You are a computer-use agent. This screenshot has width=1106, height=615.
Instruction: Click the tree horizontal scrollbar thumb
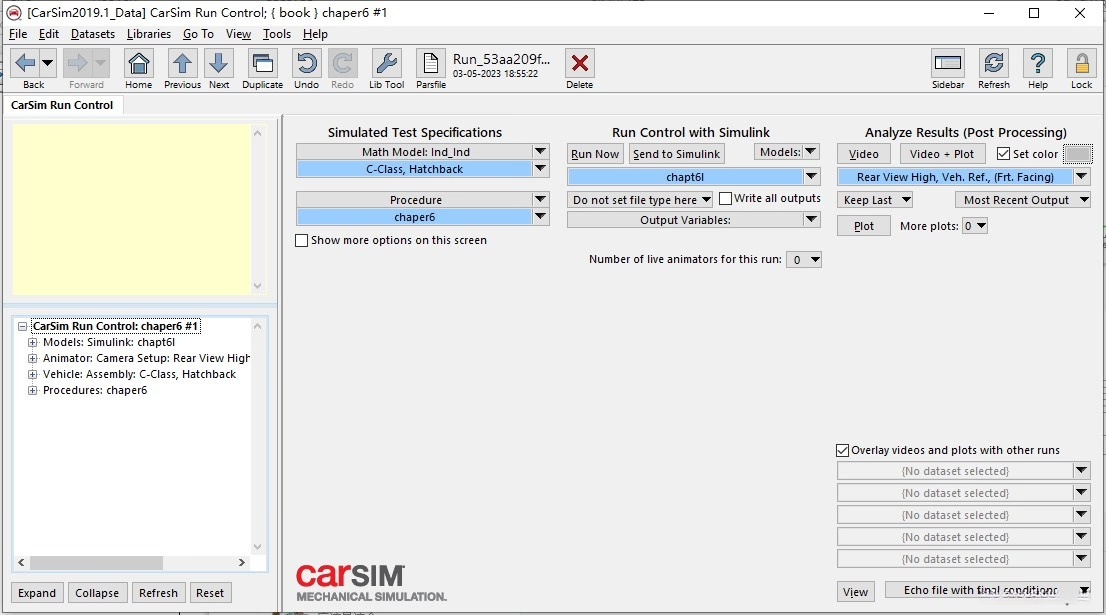pyautogui.click(x=97, y=563)
